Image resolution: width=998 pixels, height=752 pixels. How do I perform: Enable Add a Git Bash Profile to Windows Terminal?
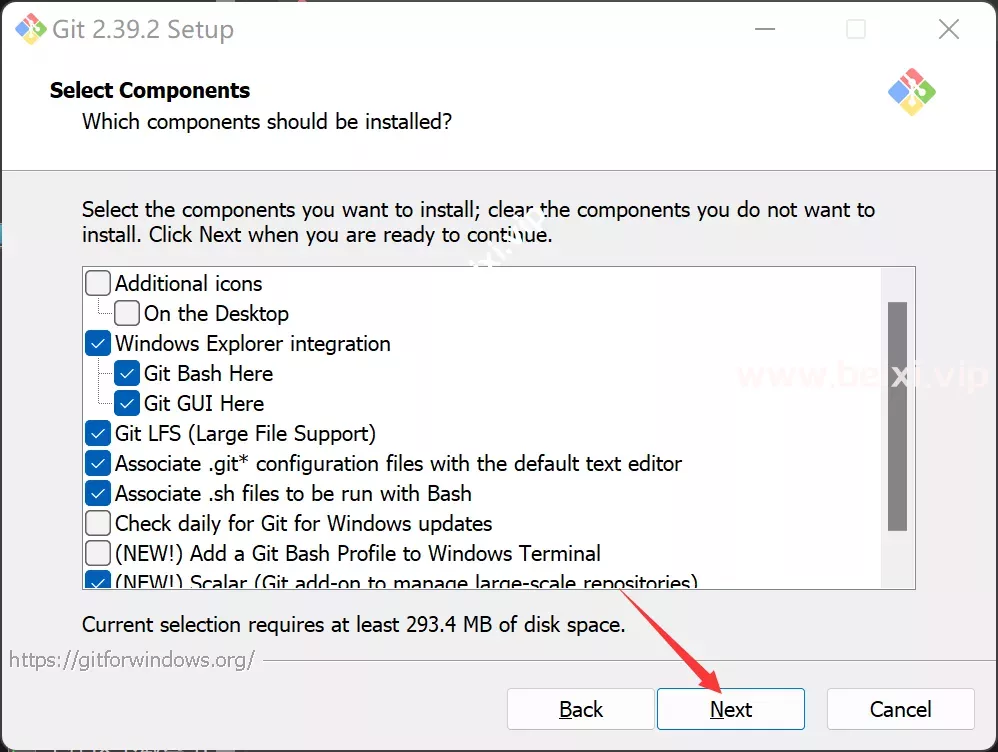(98, 553)
